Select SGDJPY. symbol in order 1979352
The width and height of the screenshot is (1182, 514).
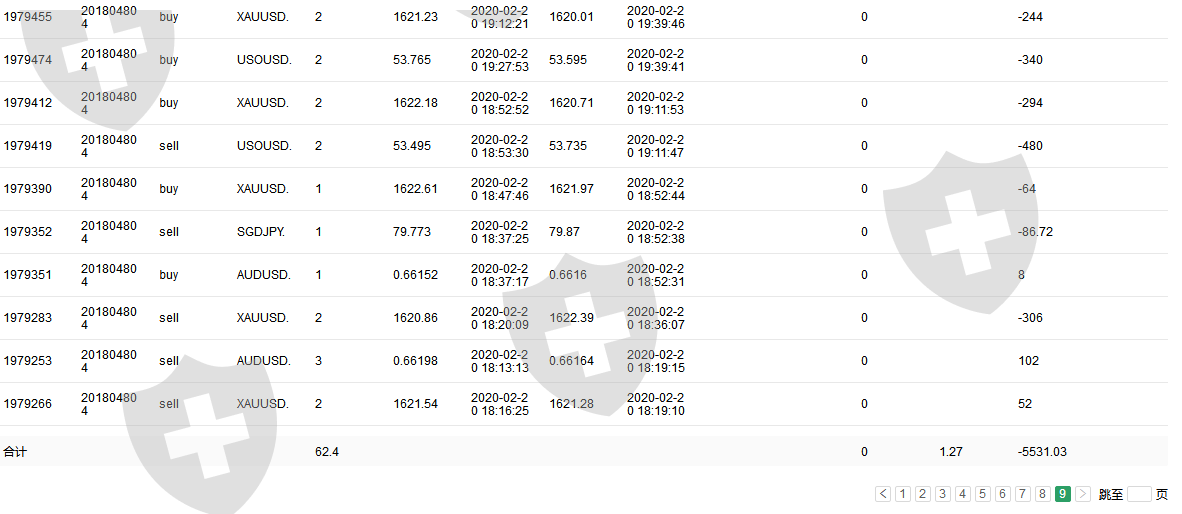(x=261, y=232)
